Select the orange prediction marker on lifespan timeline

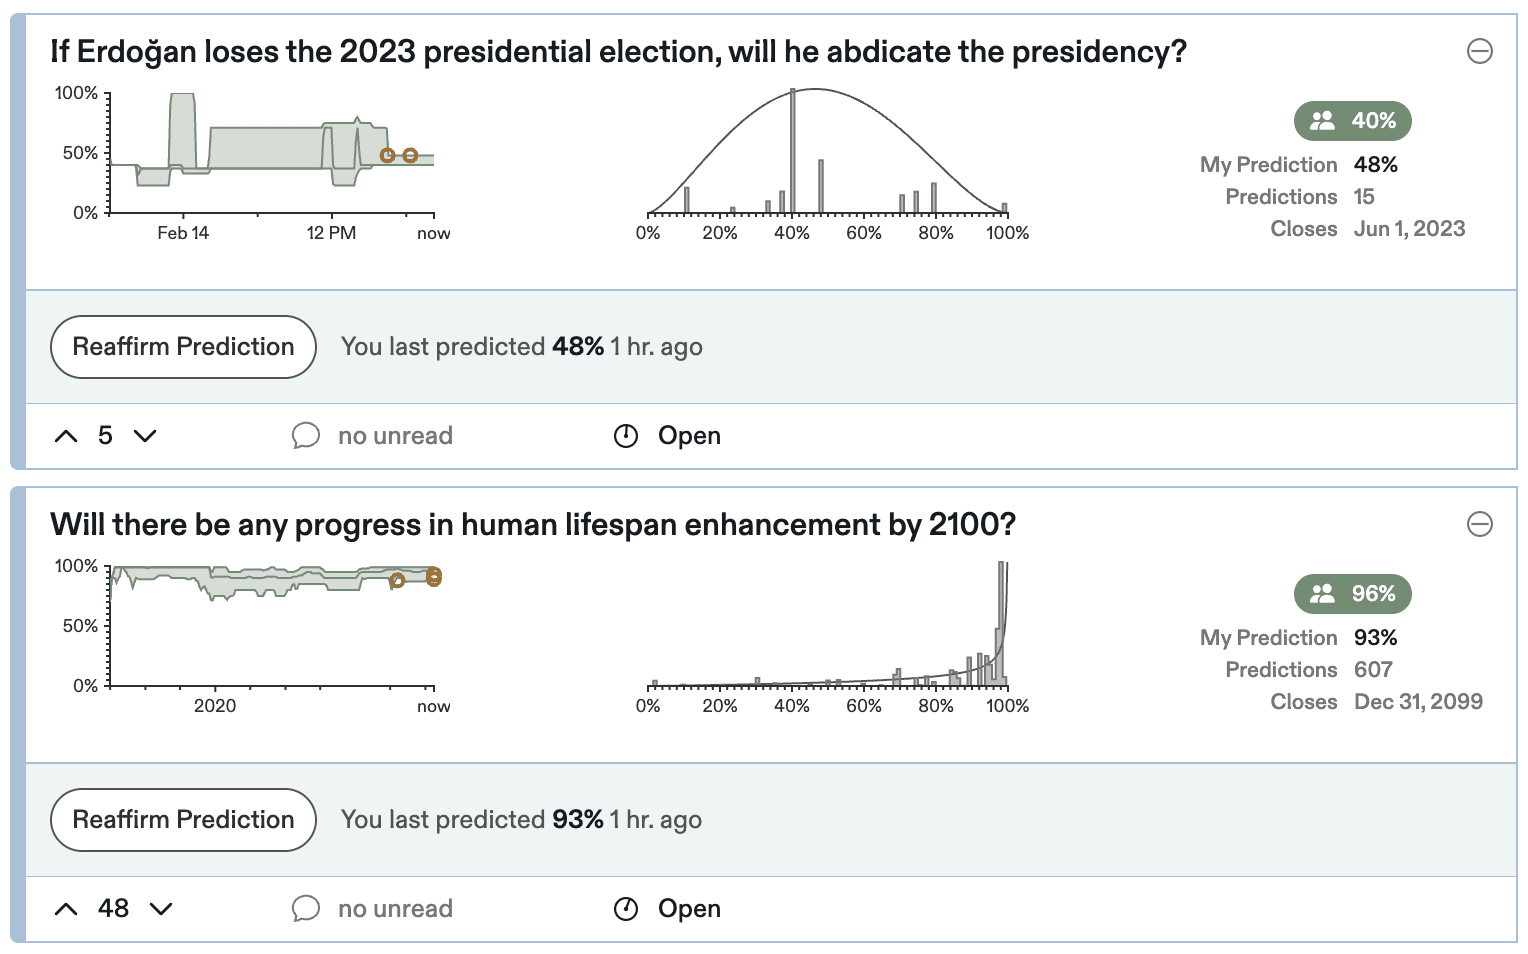432,575
